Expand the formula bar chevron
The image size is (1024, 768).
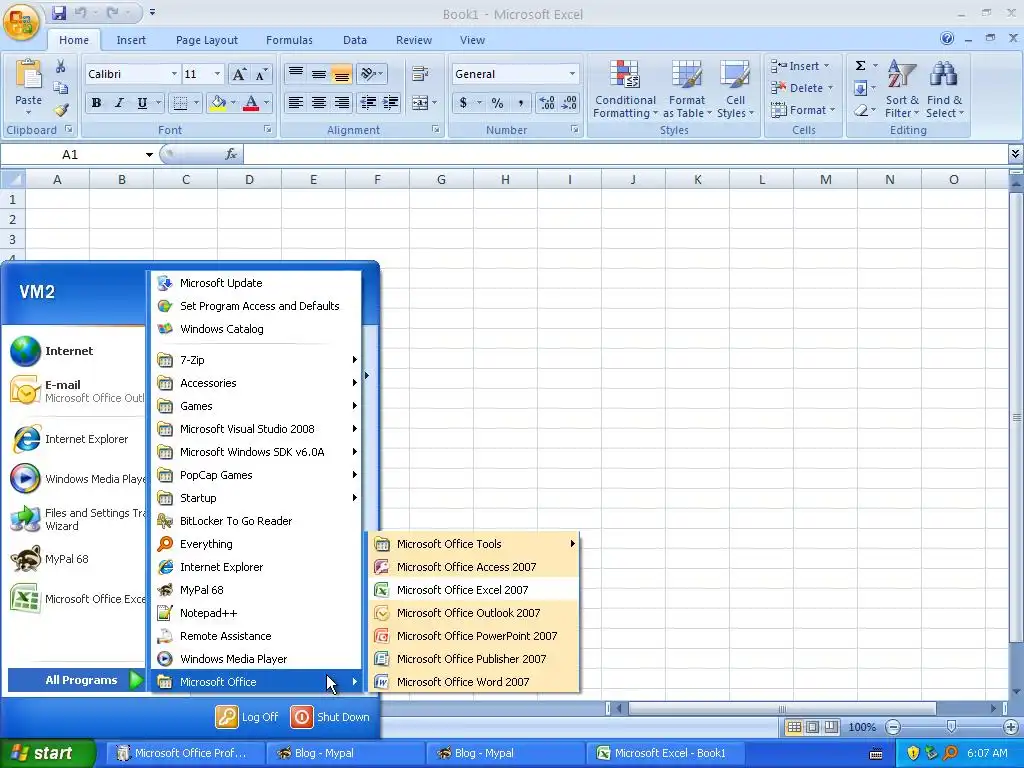(x=1015, y=154)
